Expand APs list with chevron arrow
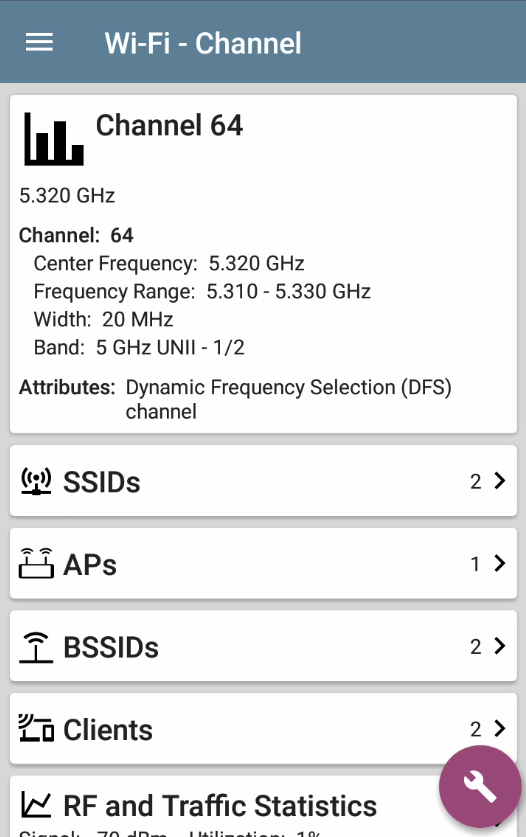526x837 pixels. click(x=500, y=563)
